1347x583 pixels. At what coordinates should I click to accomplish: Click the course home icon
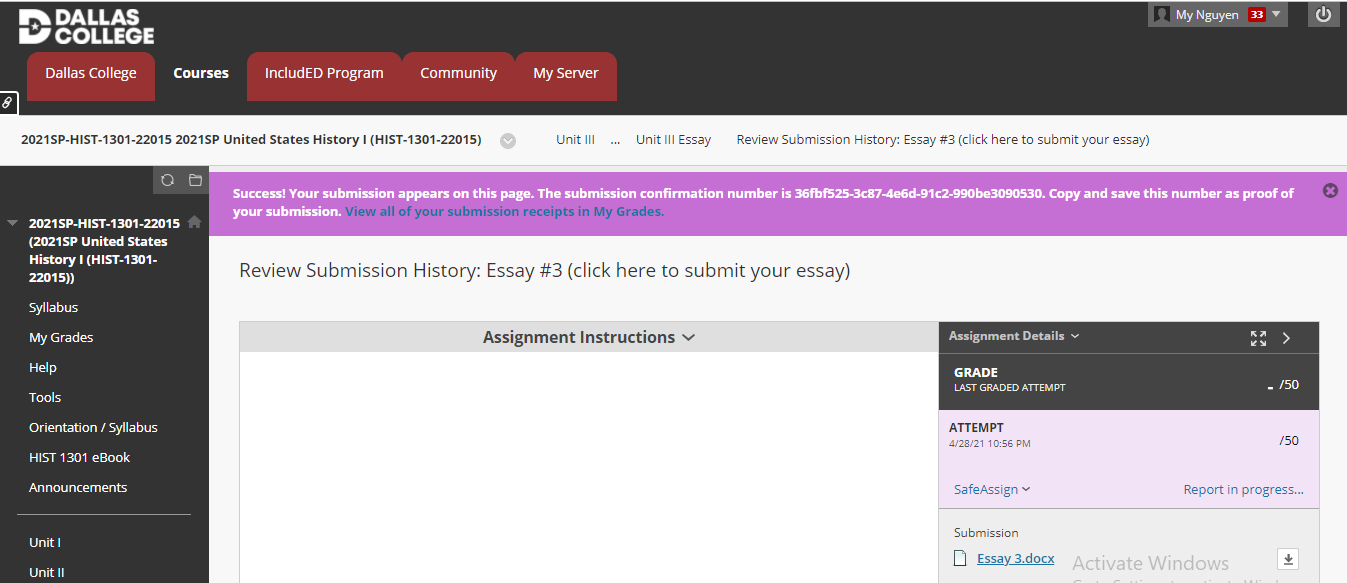tap(194, 222)
